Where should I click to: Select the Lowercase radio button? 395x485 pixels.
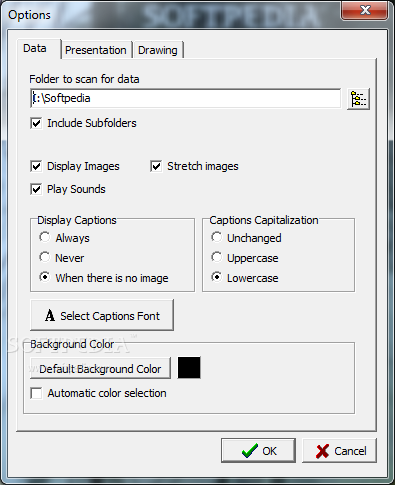tap(217, 277)
